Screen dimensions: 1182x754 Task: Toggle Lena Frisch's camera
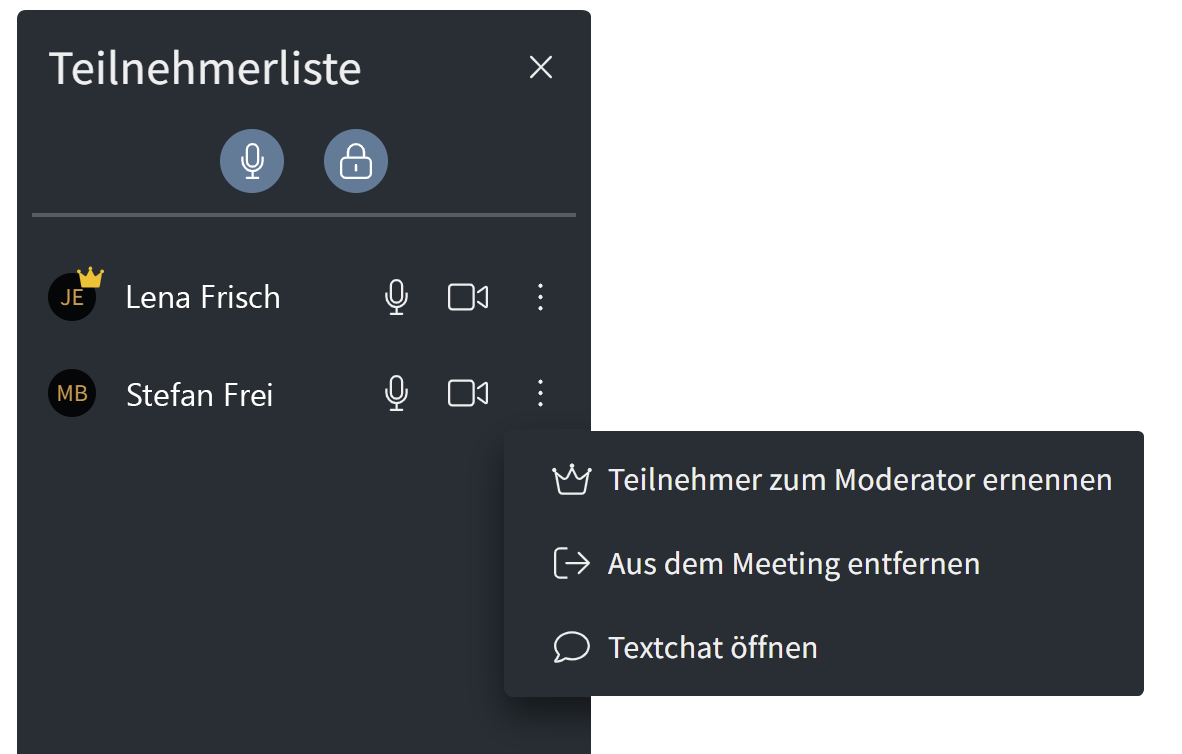point(467,297)
